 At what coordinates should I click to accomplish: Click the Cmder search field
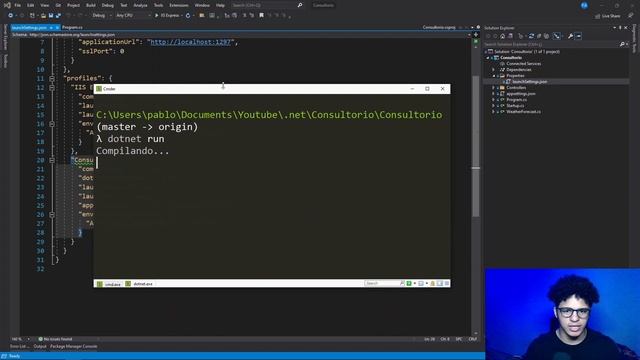pos(382,283)
